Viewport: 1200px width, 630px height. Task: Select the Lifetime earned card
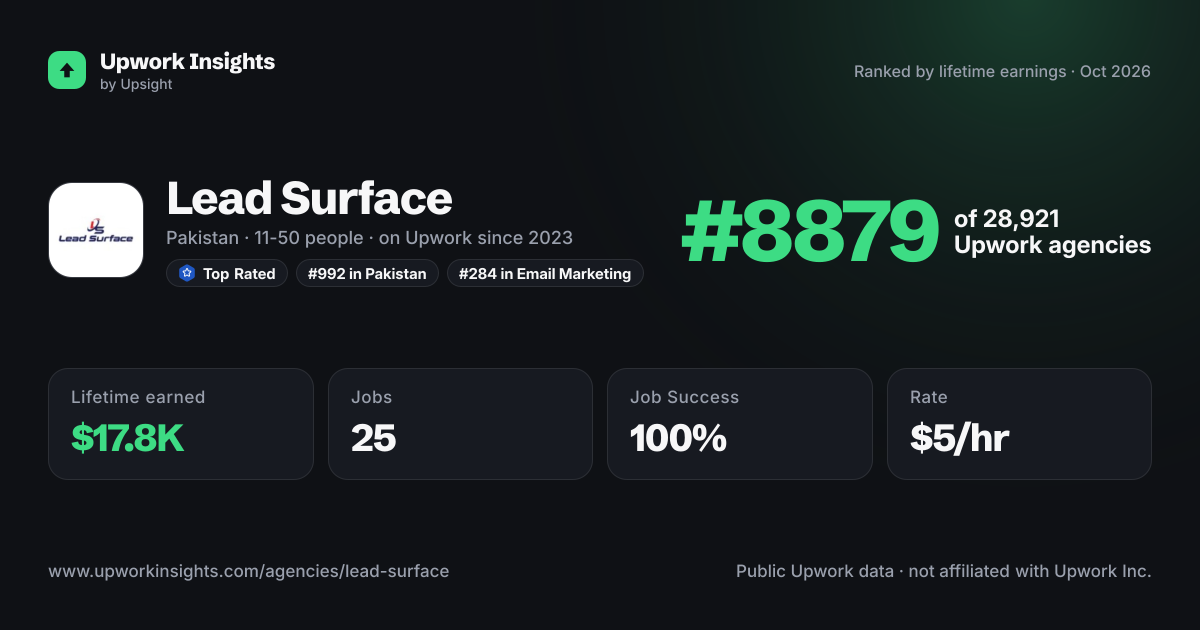pyautogui.click(x=181, y=424)
